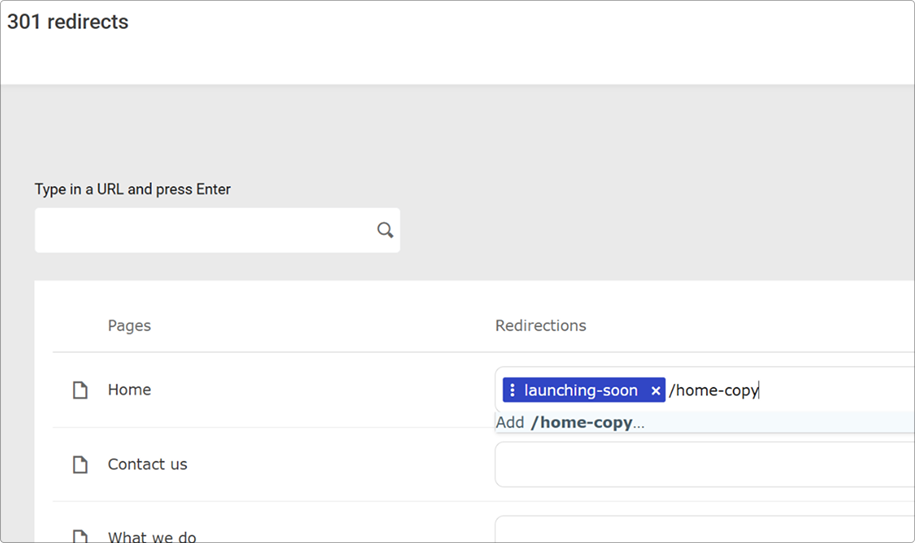This screenshot has width=915, height=543.
Task: Click the What we do page icon
Action: tap(80, 537)
